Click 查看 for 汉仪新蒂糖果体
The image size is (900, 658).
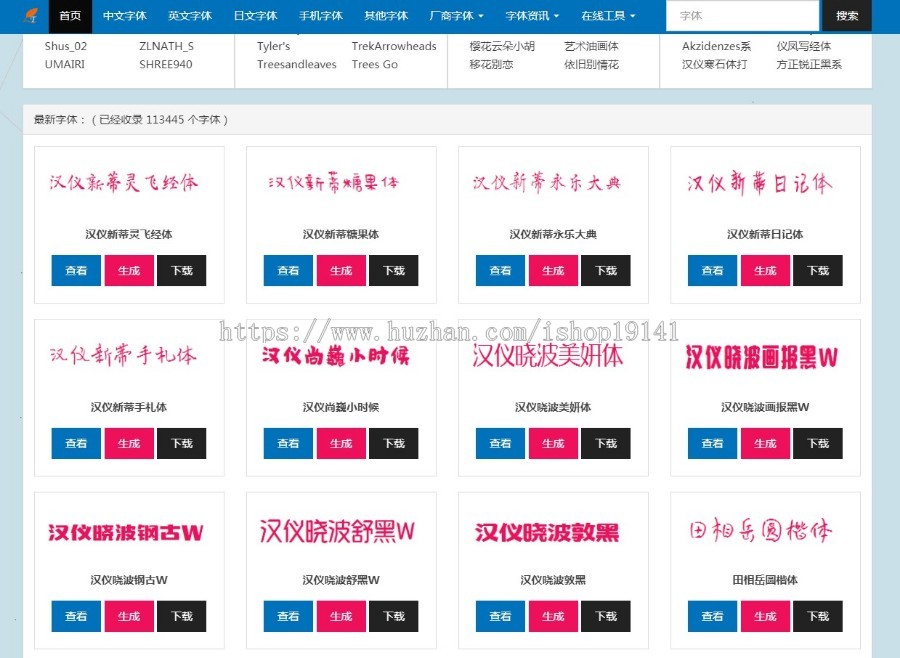288,270
